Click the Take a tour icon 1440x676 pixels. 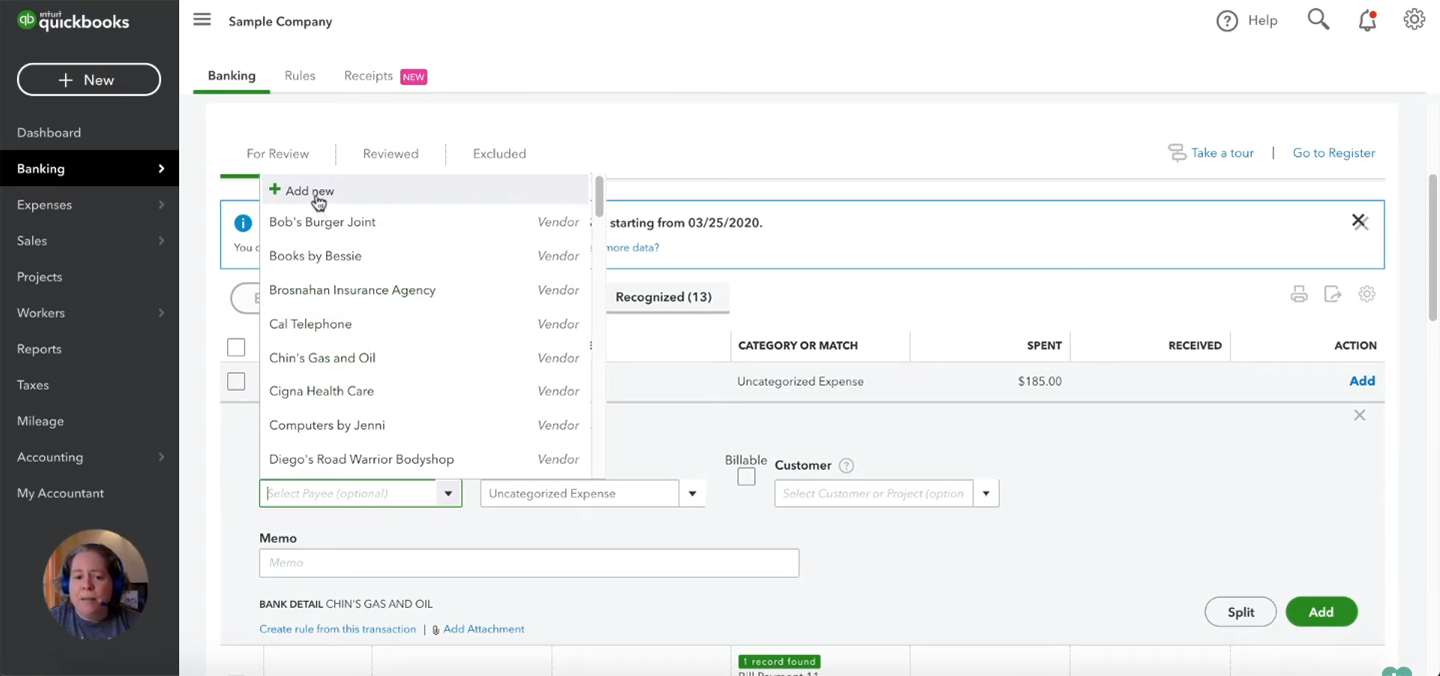click(x=1177, y=153)
